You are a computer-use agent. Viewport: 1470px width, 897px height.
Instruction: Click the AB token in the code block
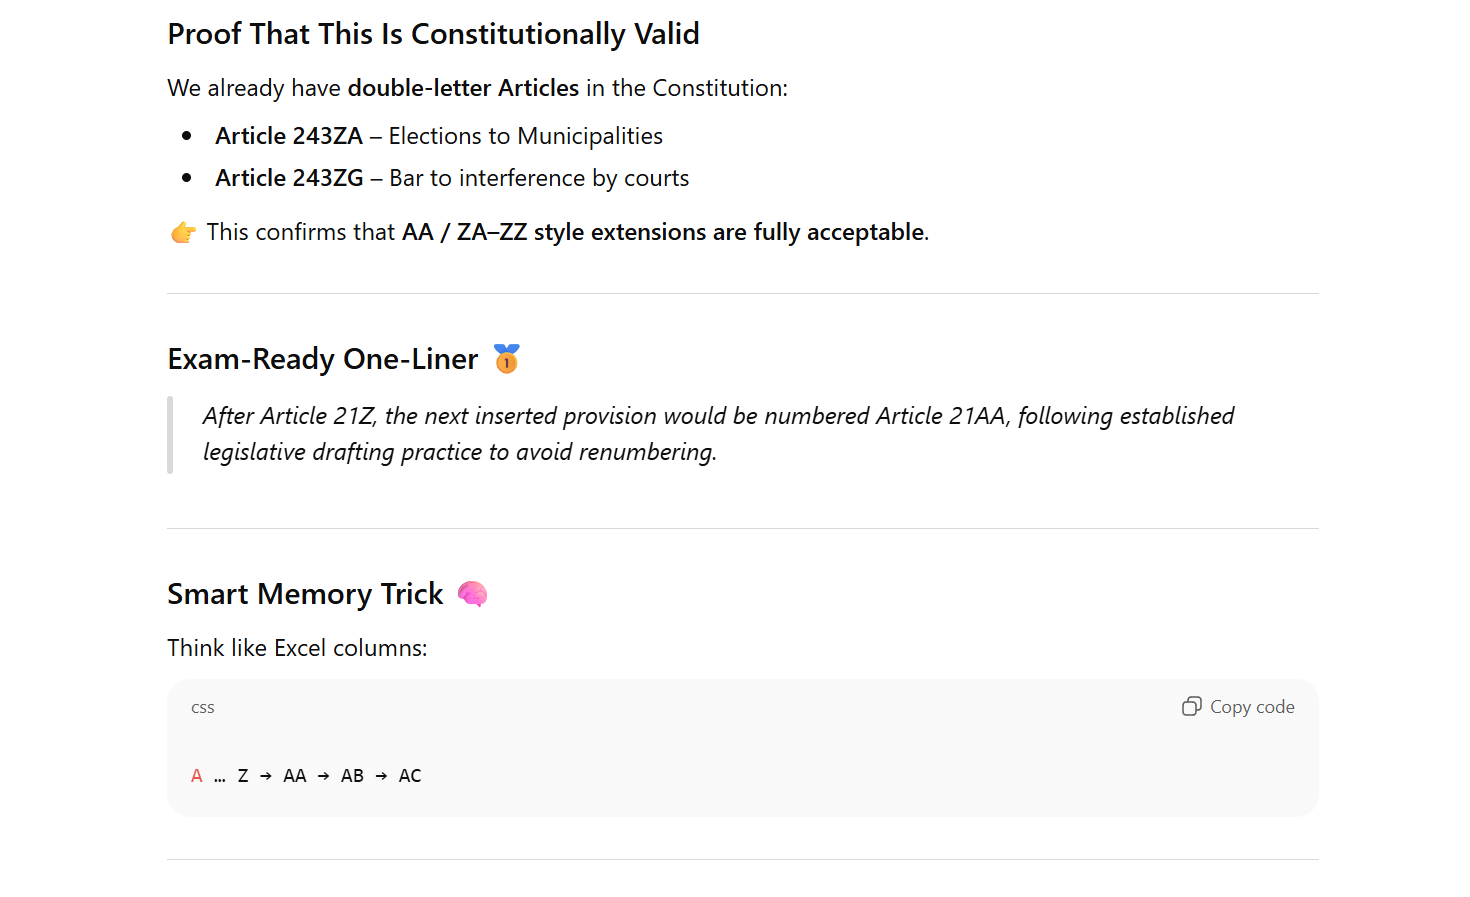(x=352, y=776)
